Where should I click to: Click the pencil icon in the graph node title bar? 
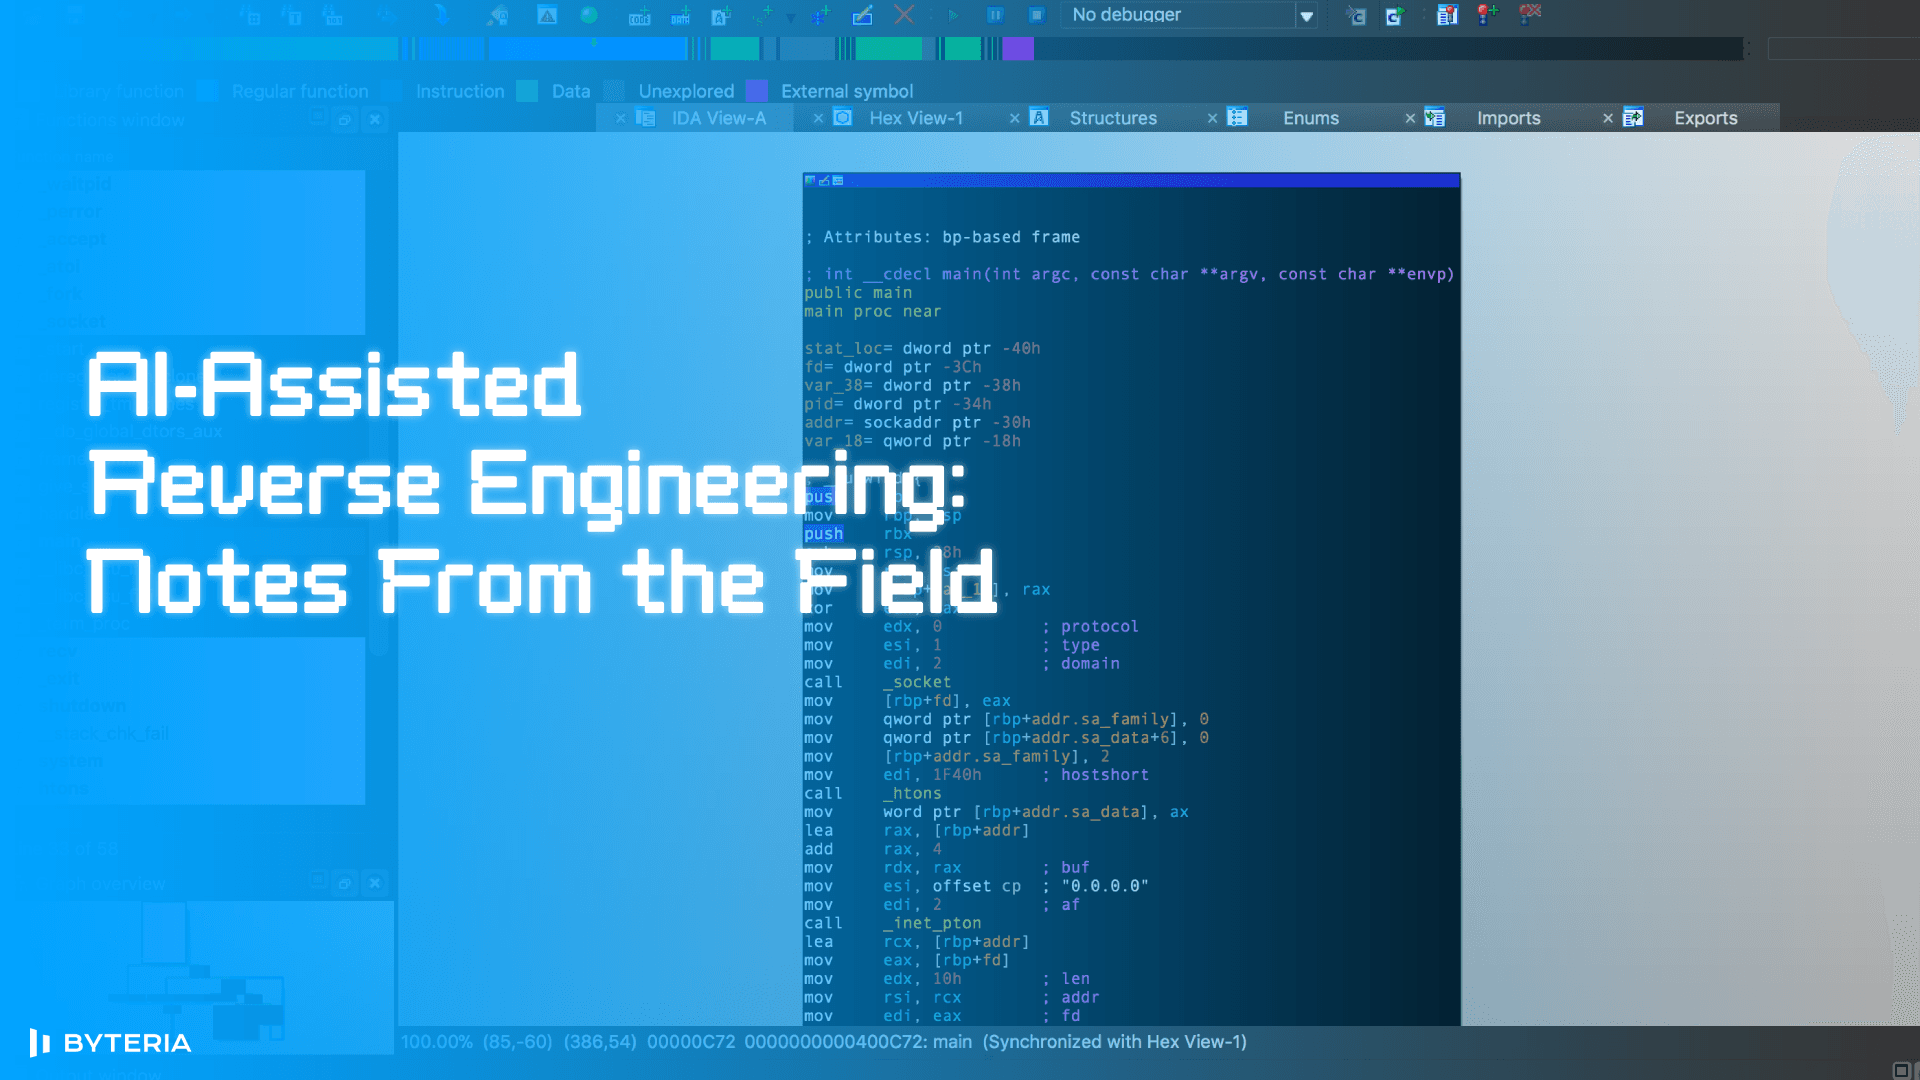click(824, 181)
